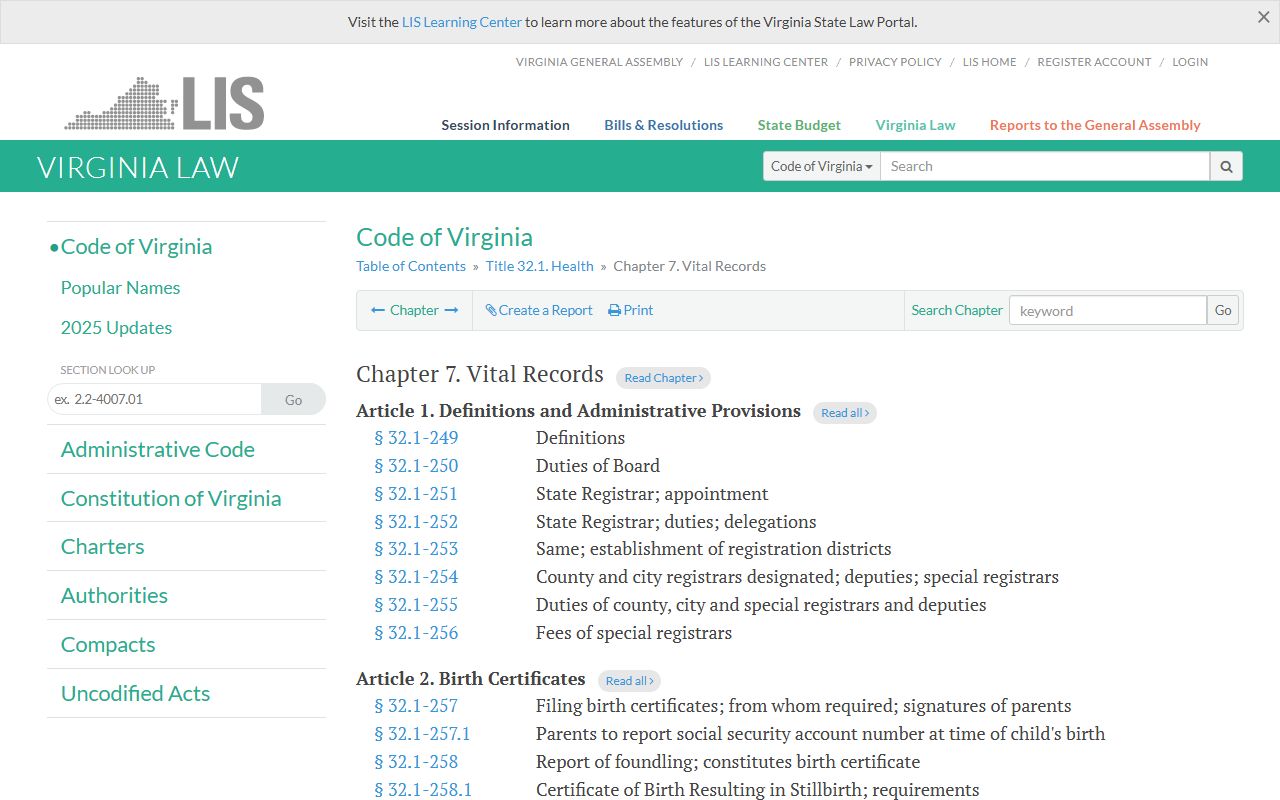The height and width of the screenshot is (800, 1280).
Task: Open the Bills & Resolutions menu
Action: [663, 125]
